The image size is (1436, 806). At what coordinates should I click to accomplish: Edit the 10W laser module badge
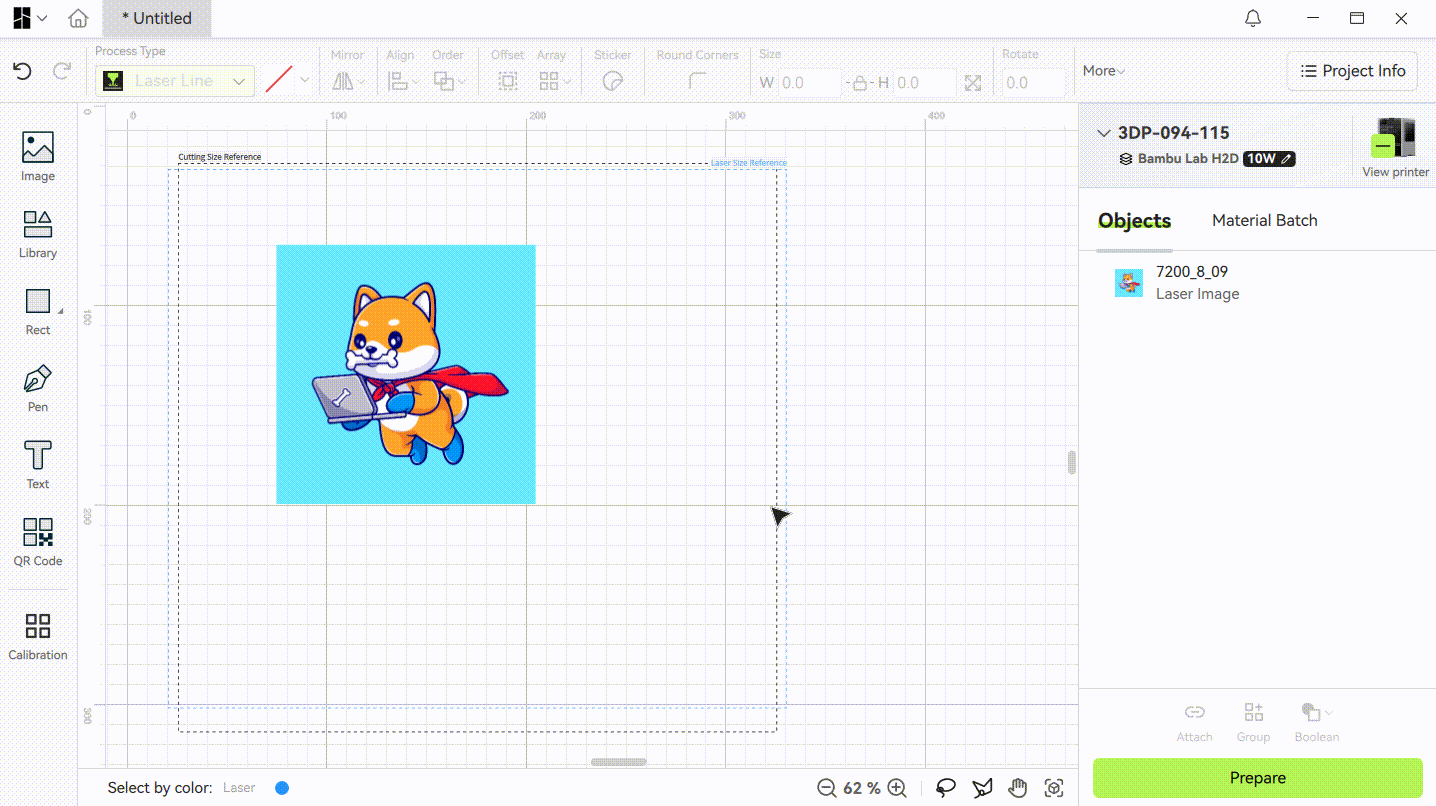tap(1269, 159)
